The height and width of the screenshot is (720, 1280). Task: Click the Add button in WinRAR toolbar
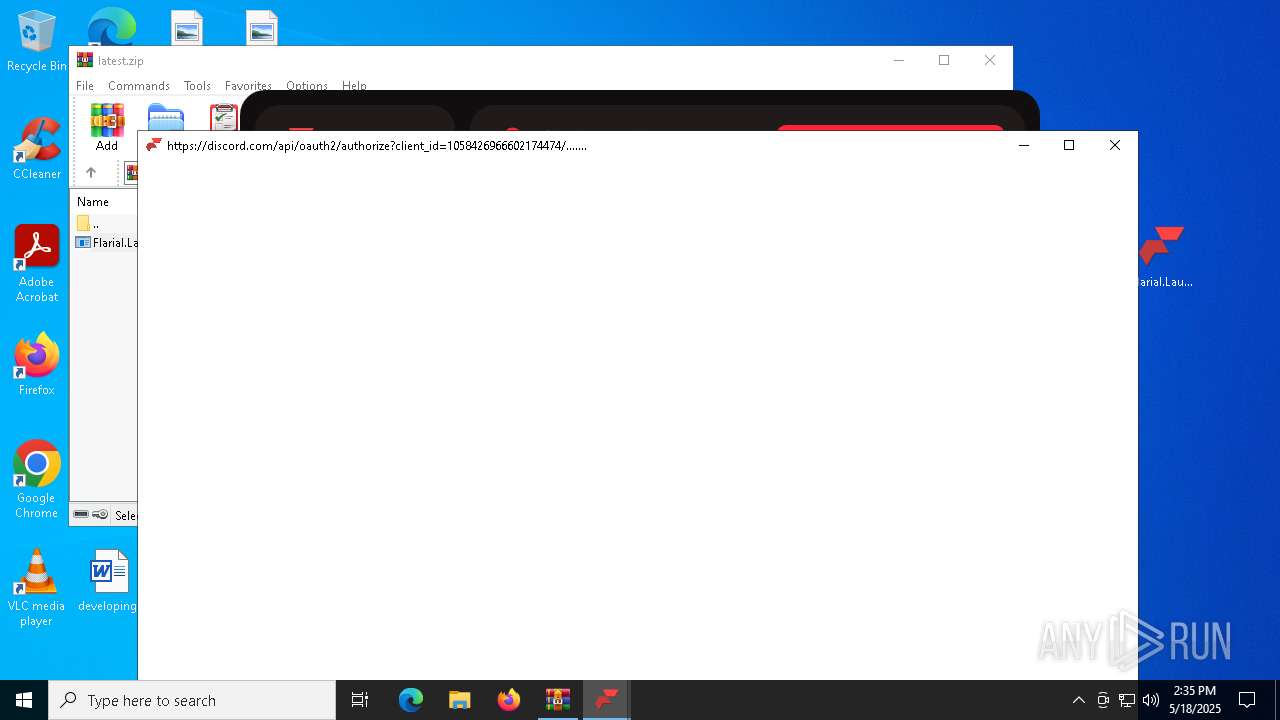(x=107, y=128)
